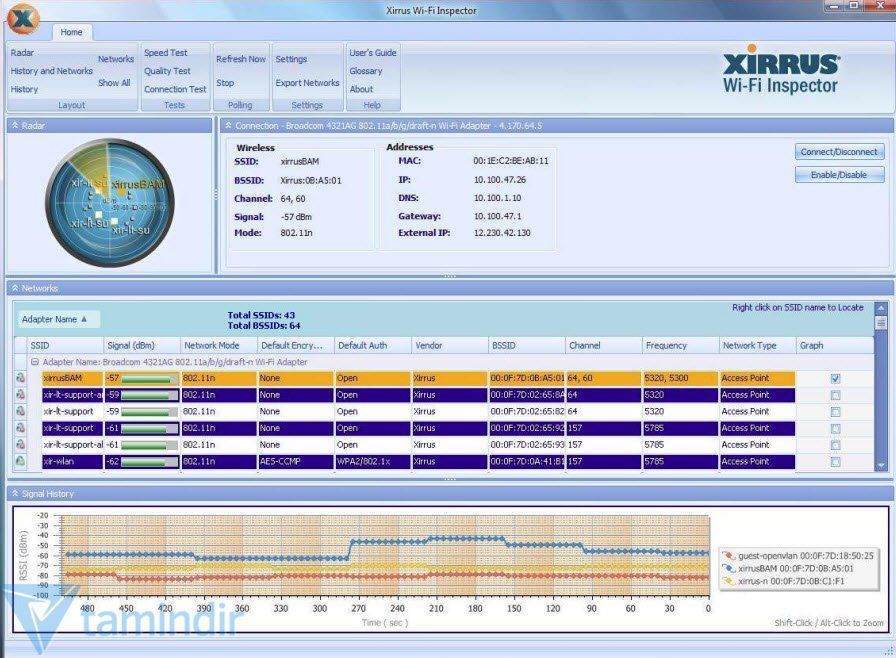Image resolution: width=896 pixels, height=658 pixels.
Task: Click the signal strength bar for xir-wlan
Action: (149, 462)
